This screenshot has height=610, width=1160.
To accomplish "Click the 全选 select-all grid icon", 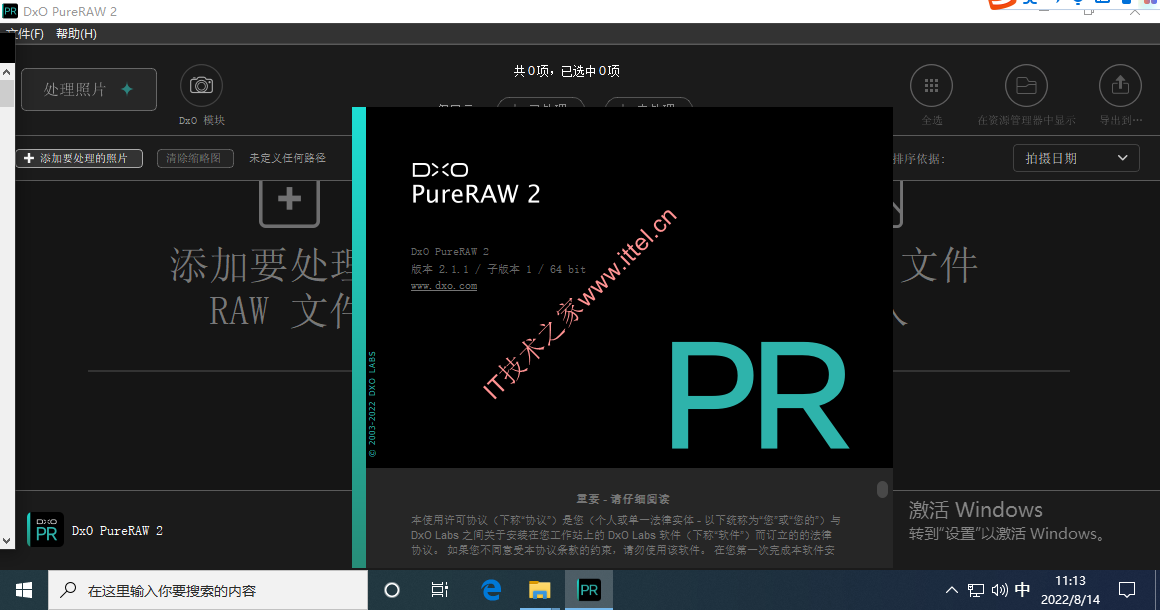I will (931, 86).
